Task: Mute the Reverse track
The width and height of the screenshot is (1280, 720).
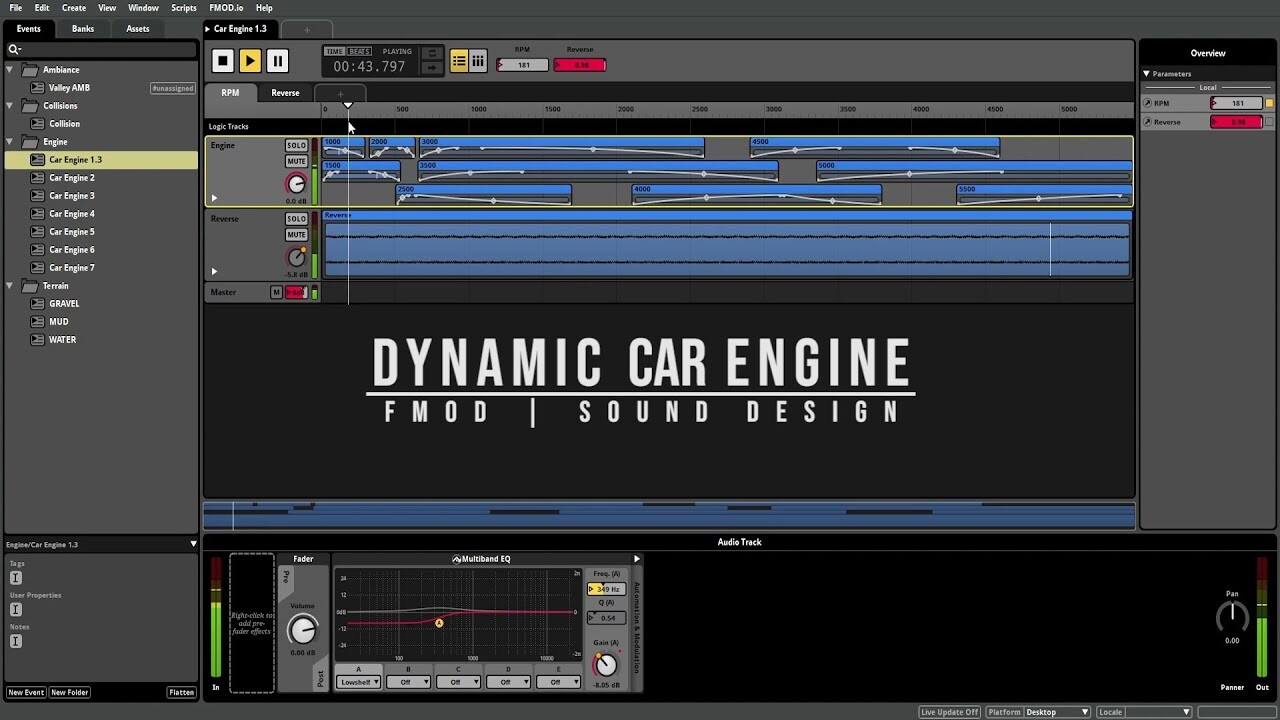Action: (x=296, y=234)
